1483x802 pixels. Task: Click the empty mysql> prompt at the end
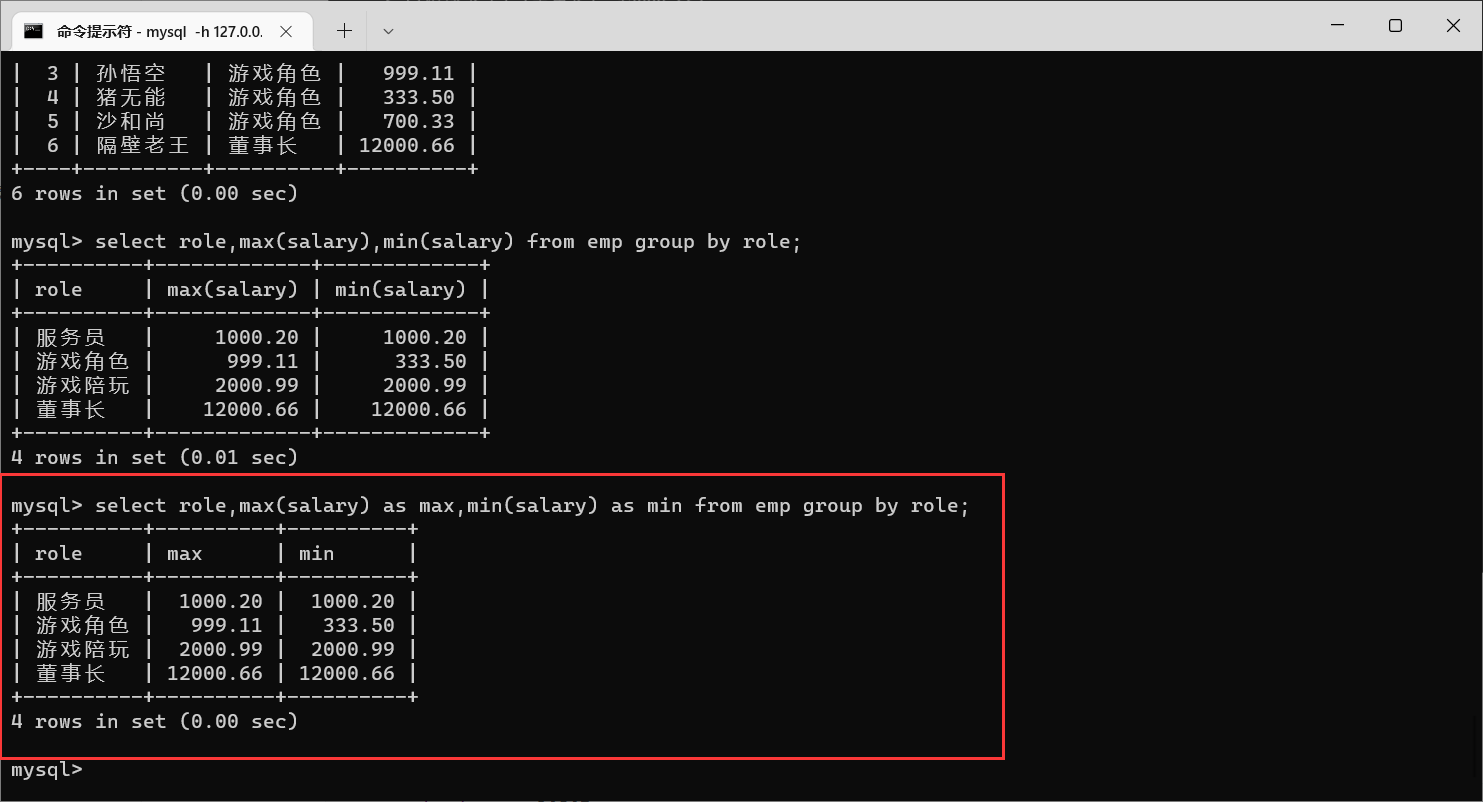[46, 769]
